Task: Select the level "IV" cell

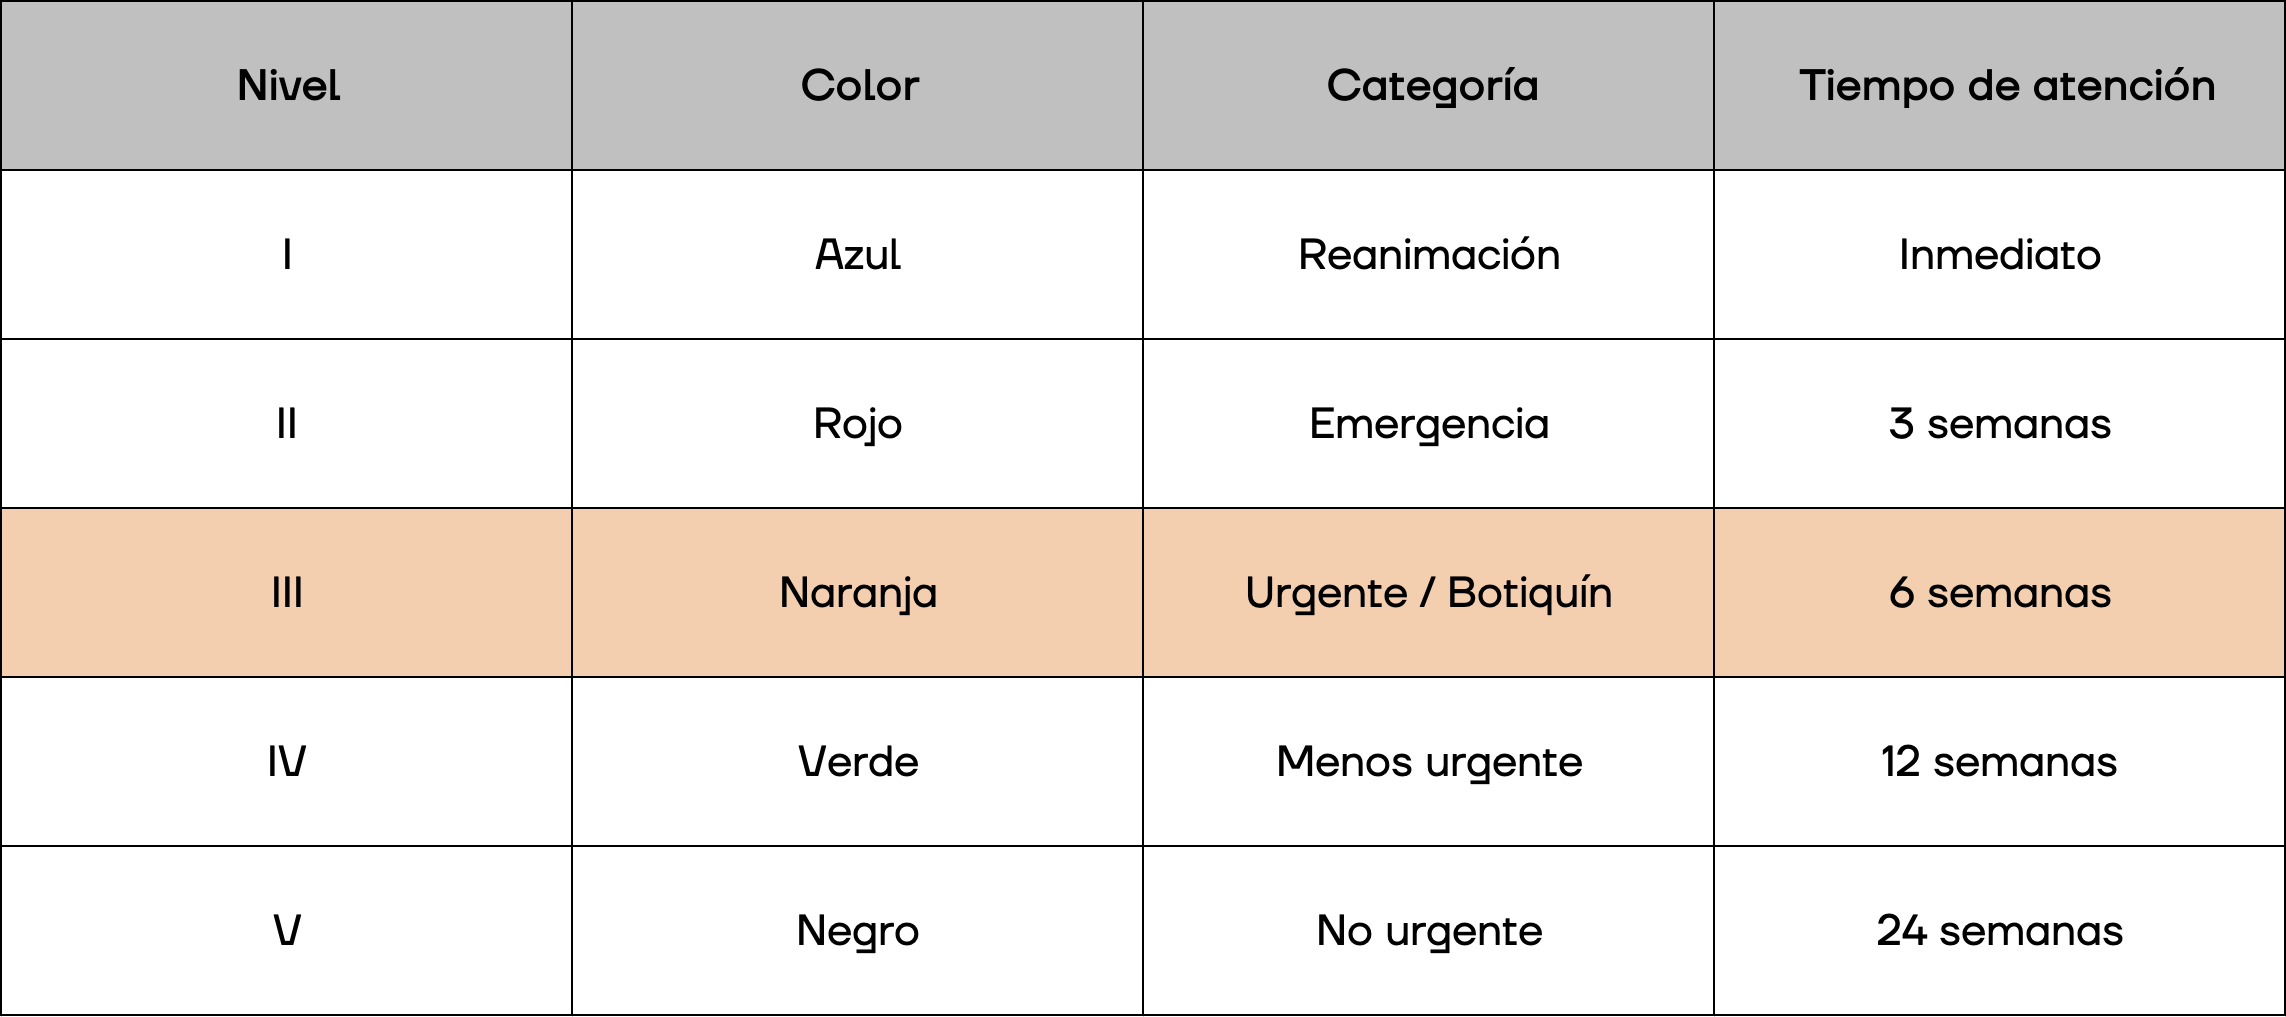Action: 287,762
